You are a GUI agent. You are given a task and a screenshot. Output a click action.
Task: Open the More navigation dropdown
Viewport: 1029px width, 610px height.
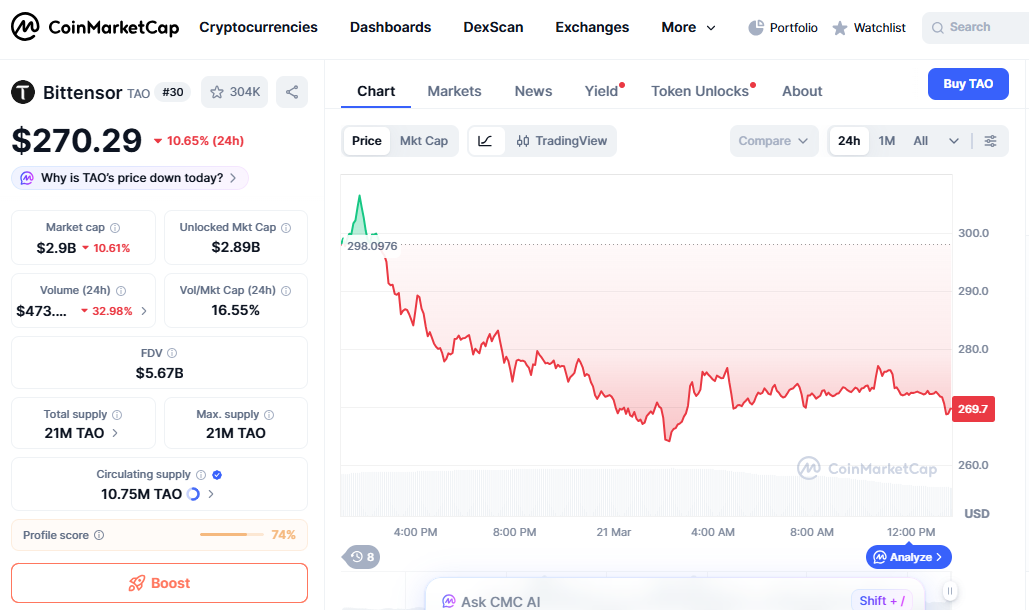point(687,27)
